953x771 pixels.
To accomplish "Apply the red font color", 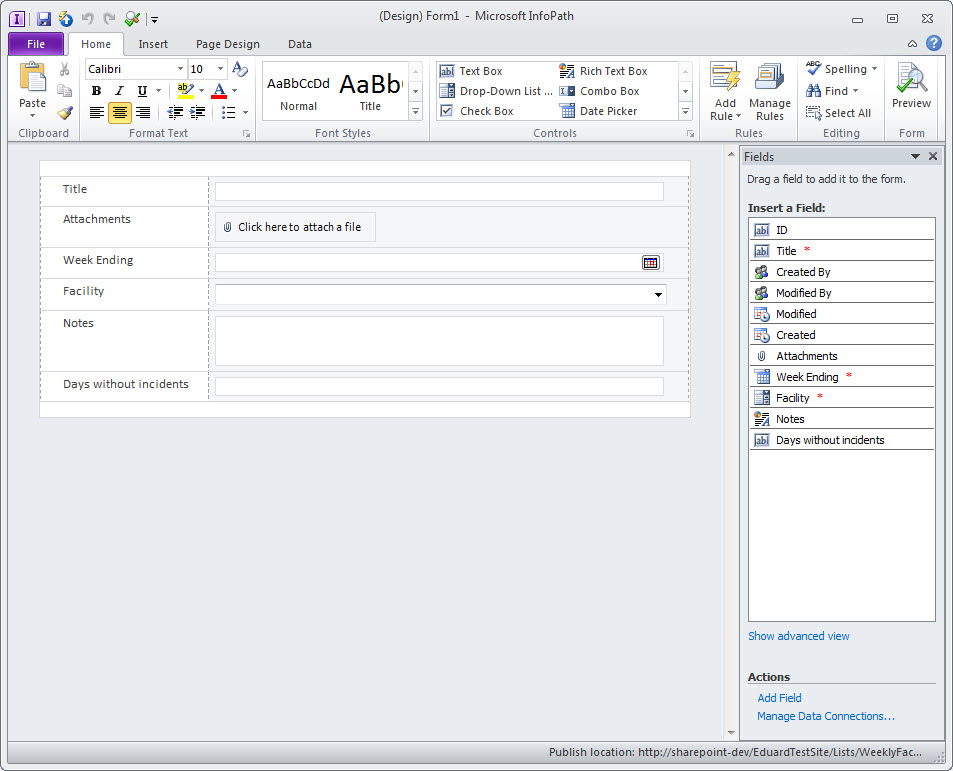I will [x=219, y=91].
